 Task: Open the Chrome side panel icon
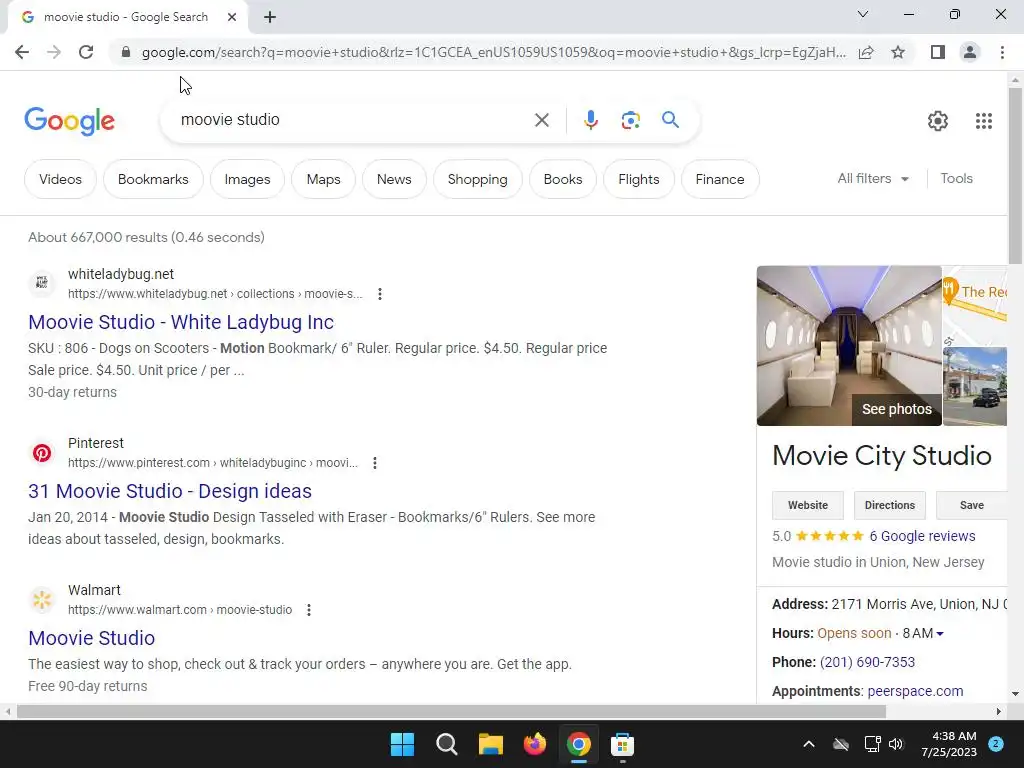[938, 52]
